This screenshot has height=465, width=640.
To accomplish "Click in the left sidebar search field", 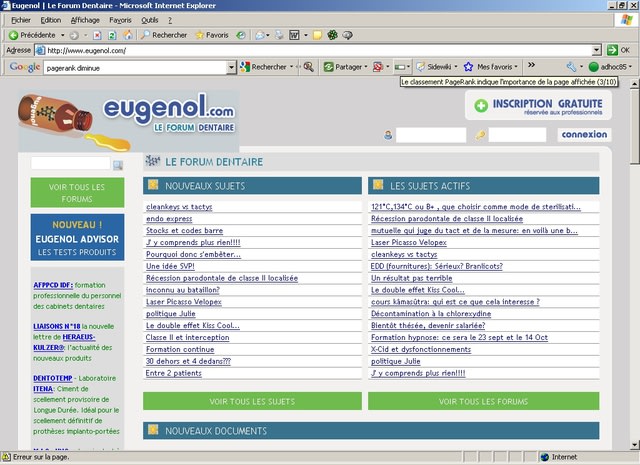I will coord(70,163).
